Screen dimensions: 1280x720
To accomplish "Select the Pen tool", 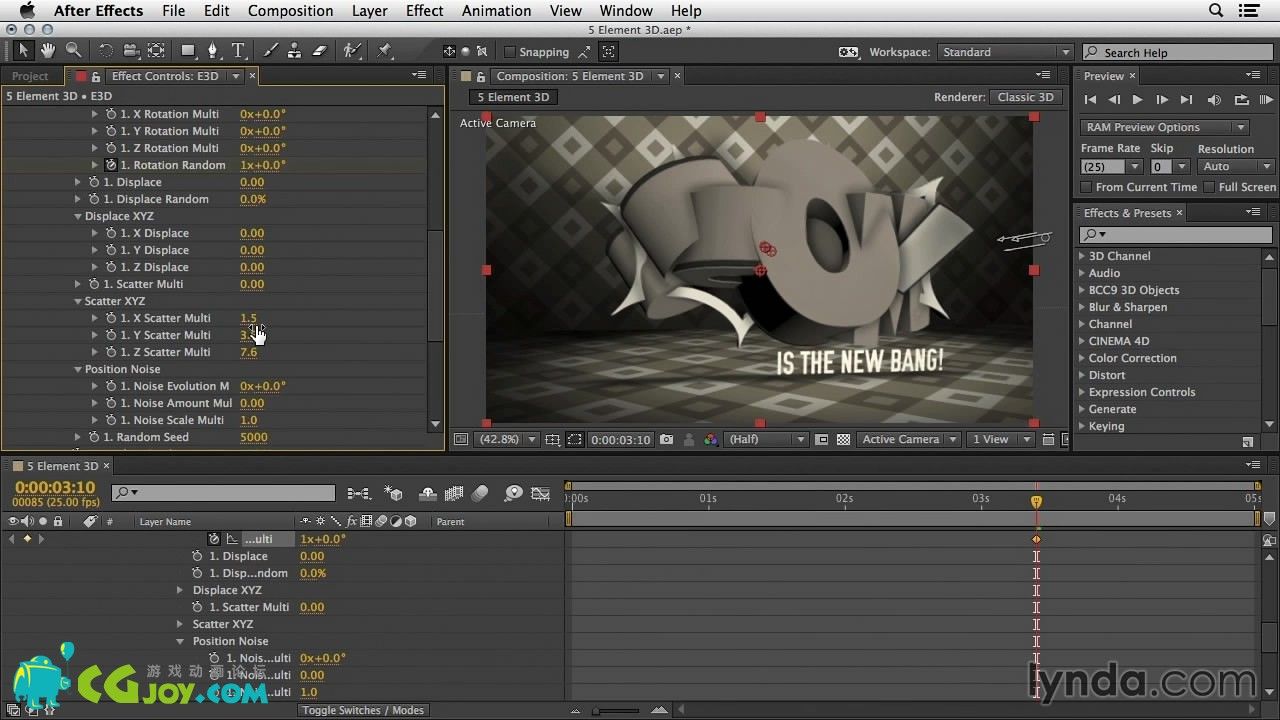I will [213, 51].
